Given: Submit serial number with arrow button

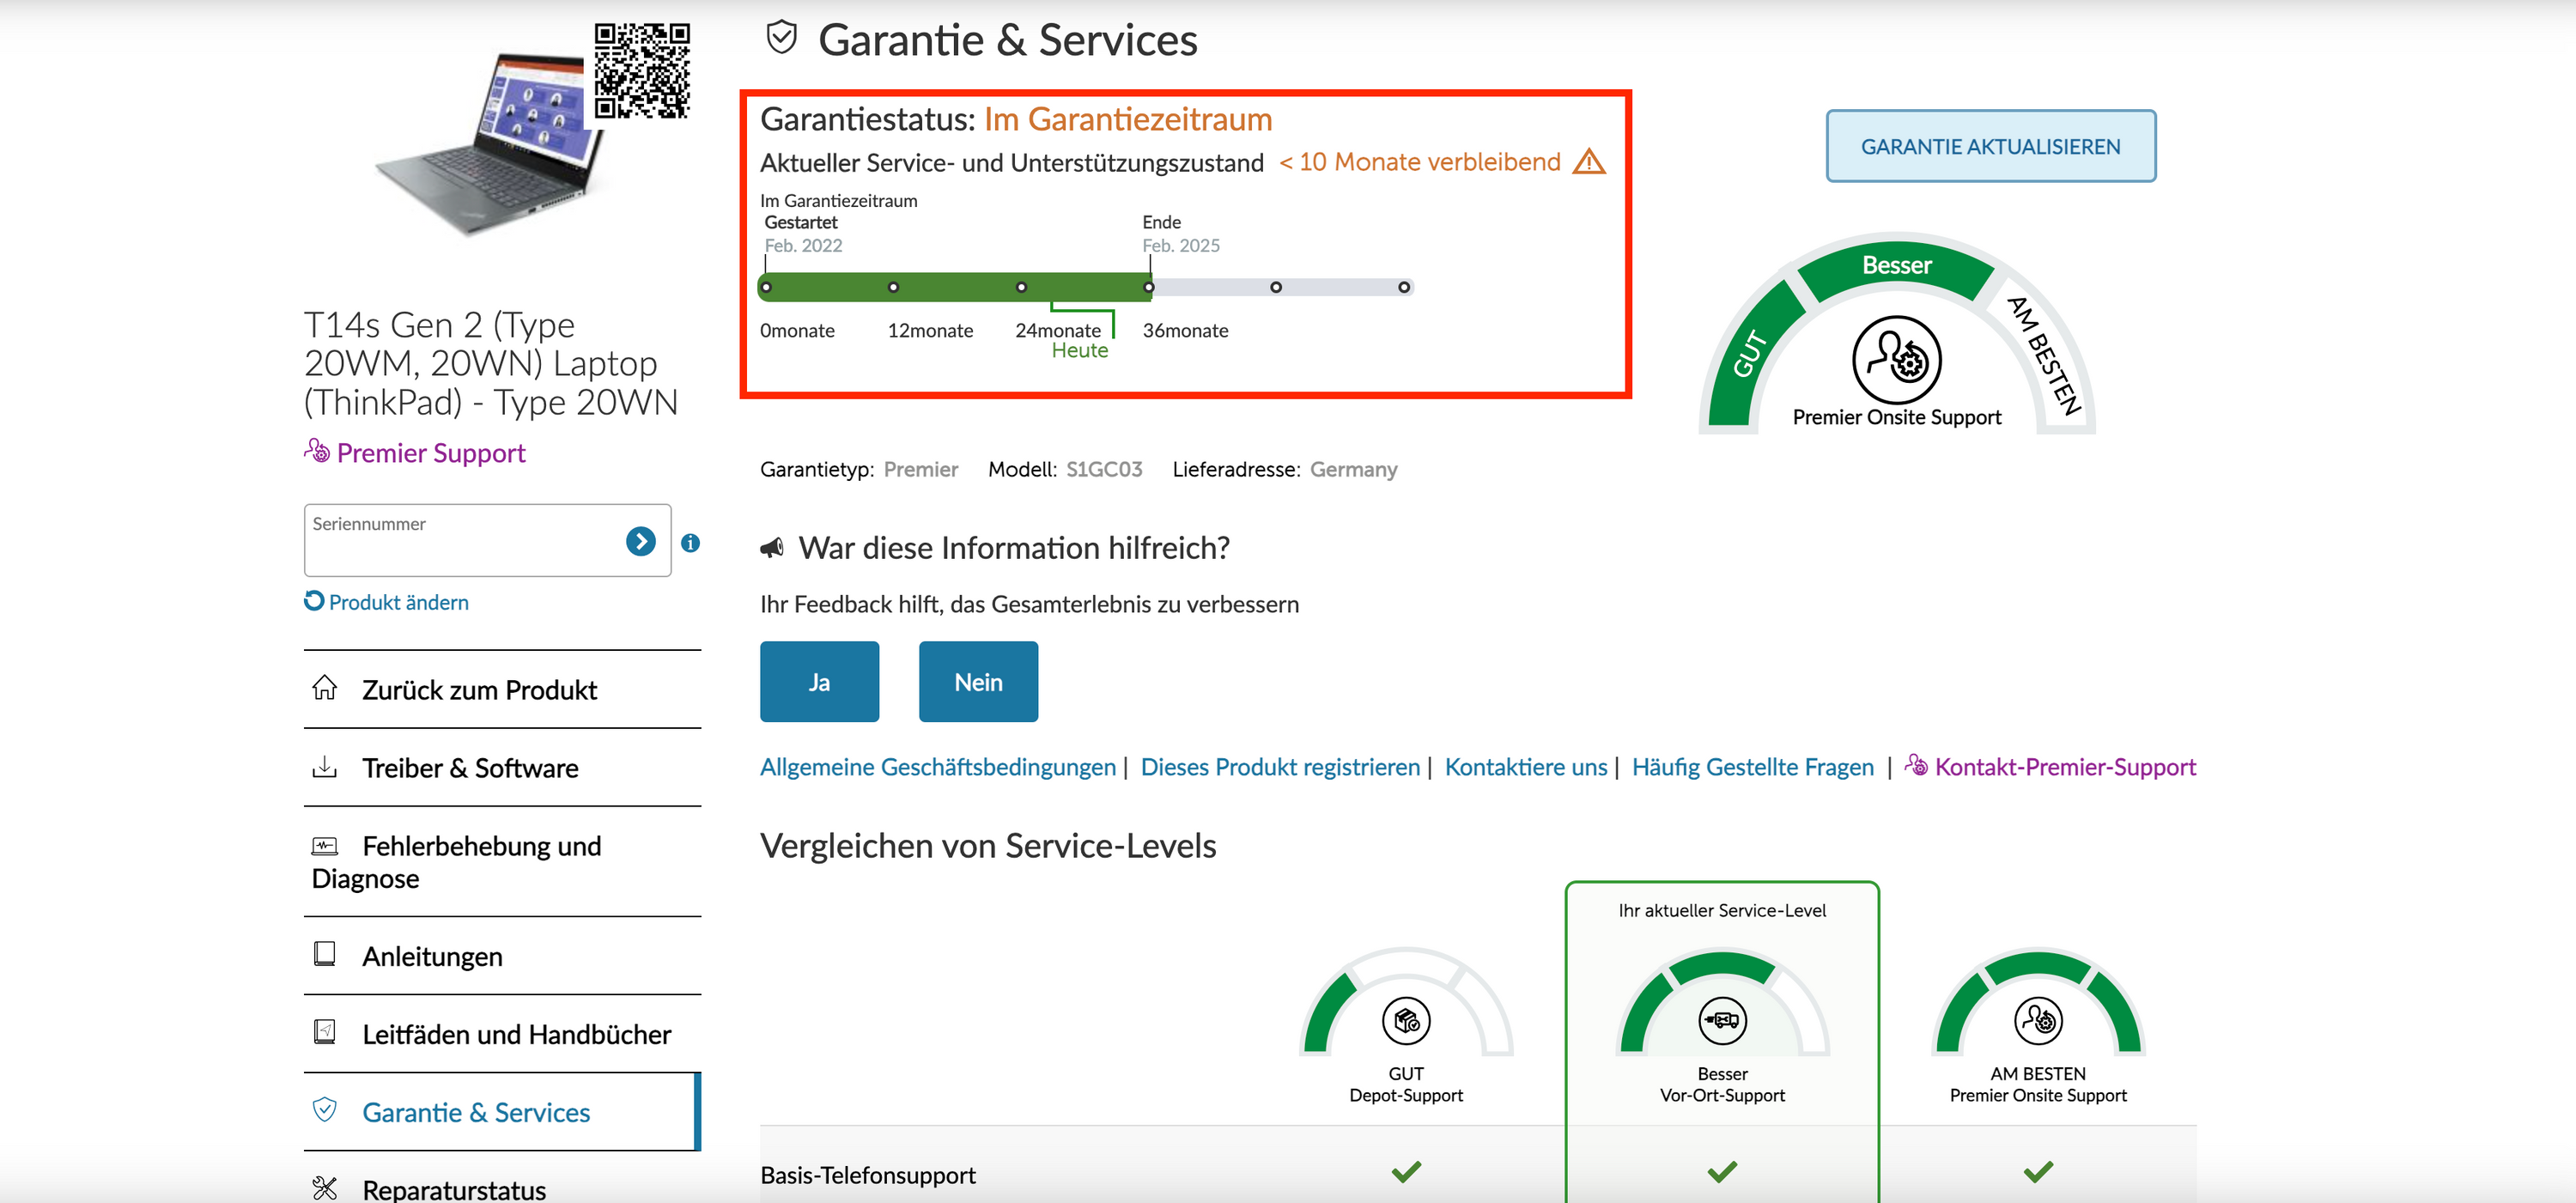Looking at the screenshot, I should click(641, 541).
